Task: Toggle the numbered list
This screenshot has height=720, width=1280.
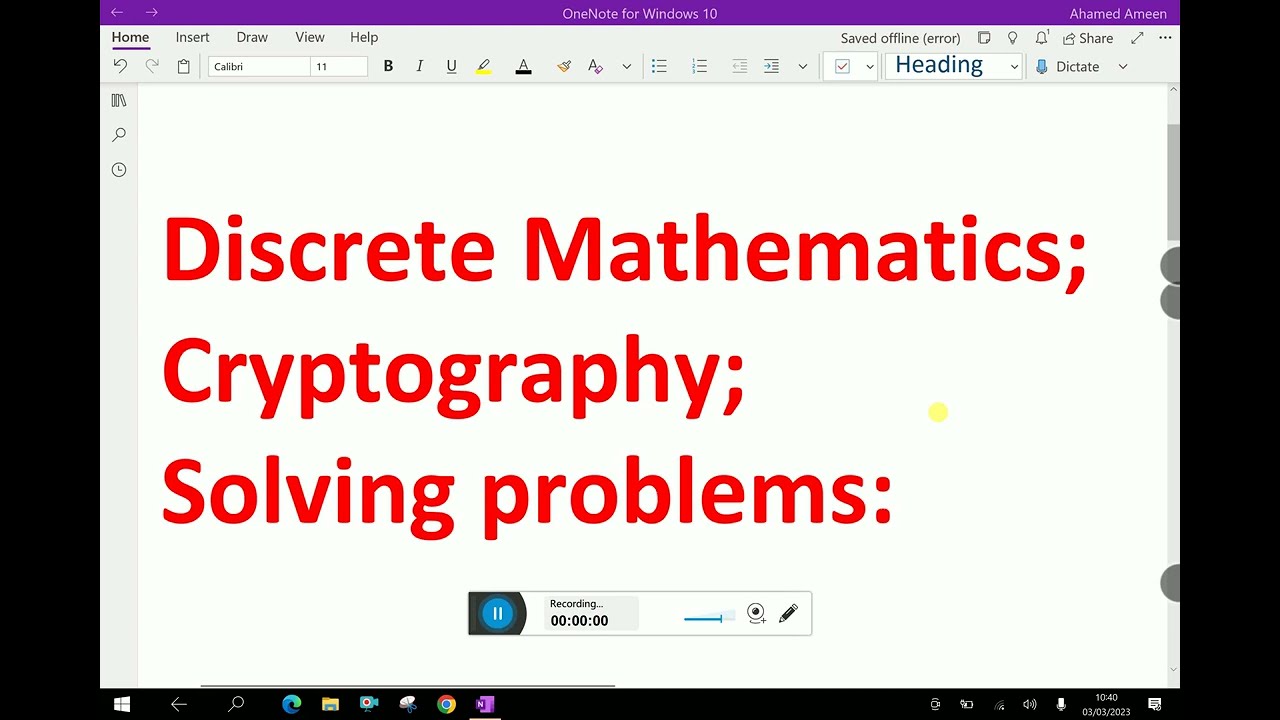Action: click(x=699, y=66)
